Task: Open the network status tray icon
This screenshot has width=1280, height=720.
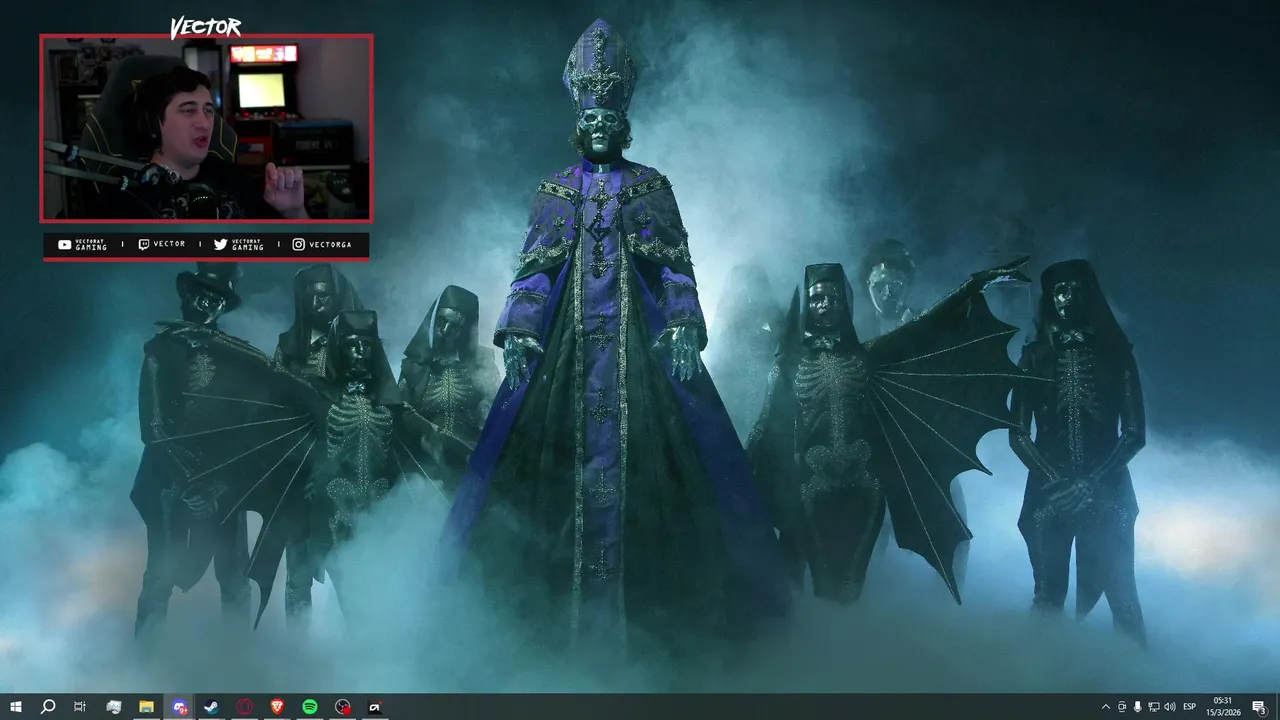Action: 1154,707
